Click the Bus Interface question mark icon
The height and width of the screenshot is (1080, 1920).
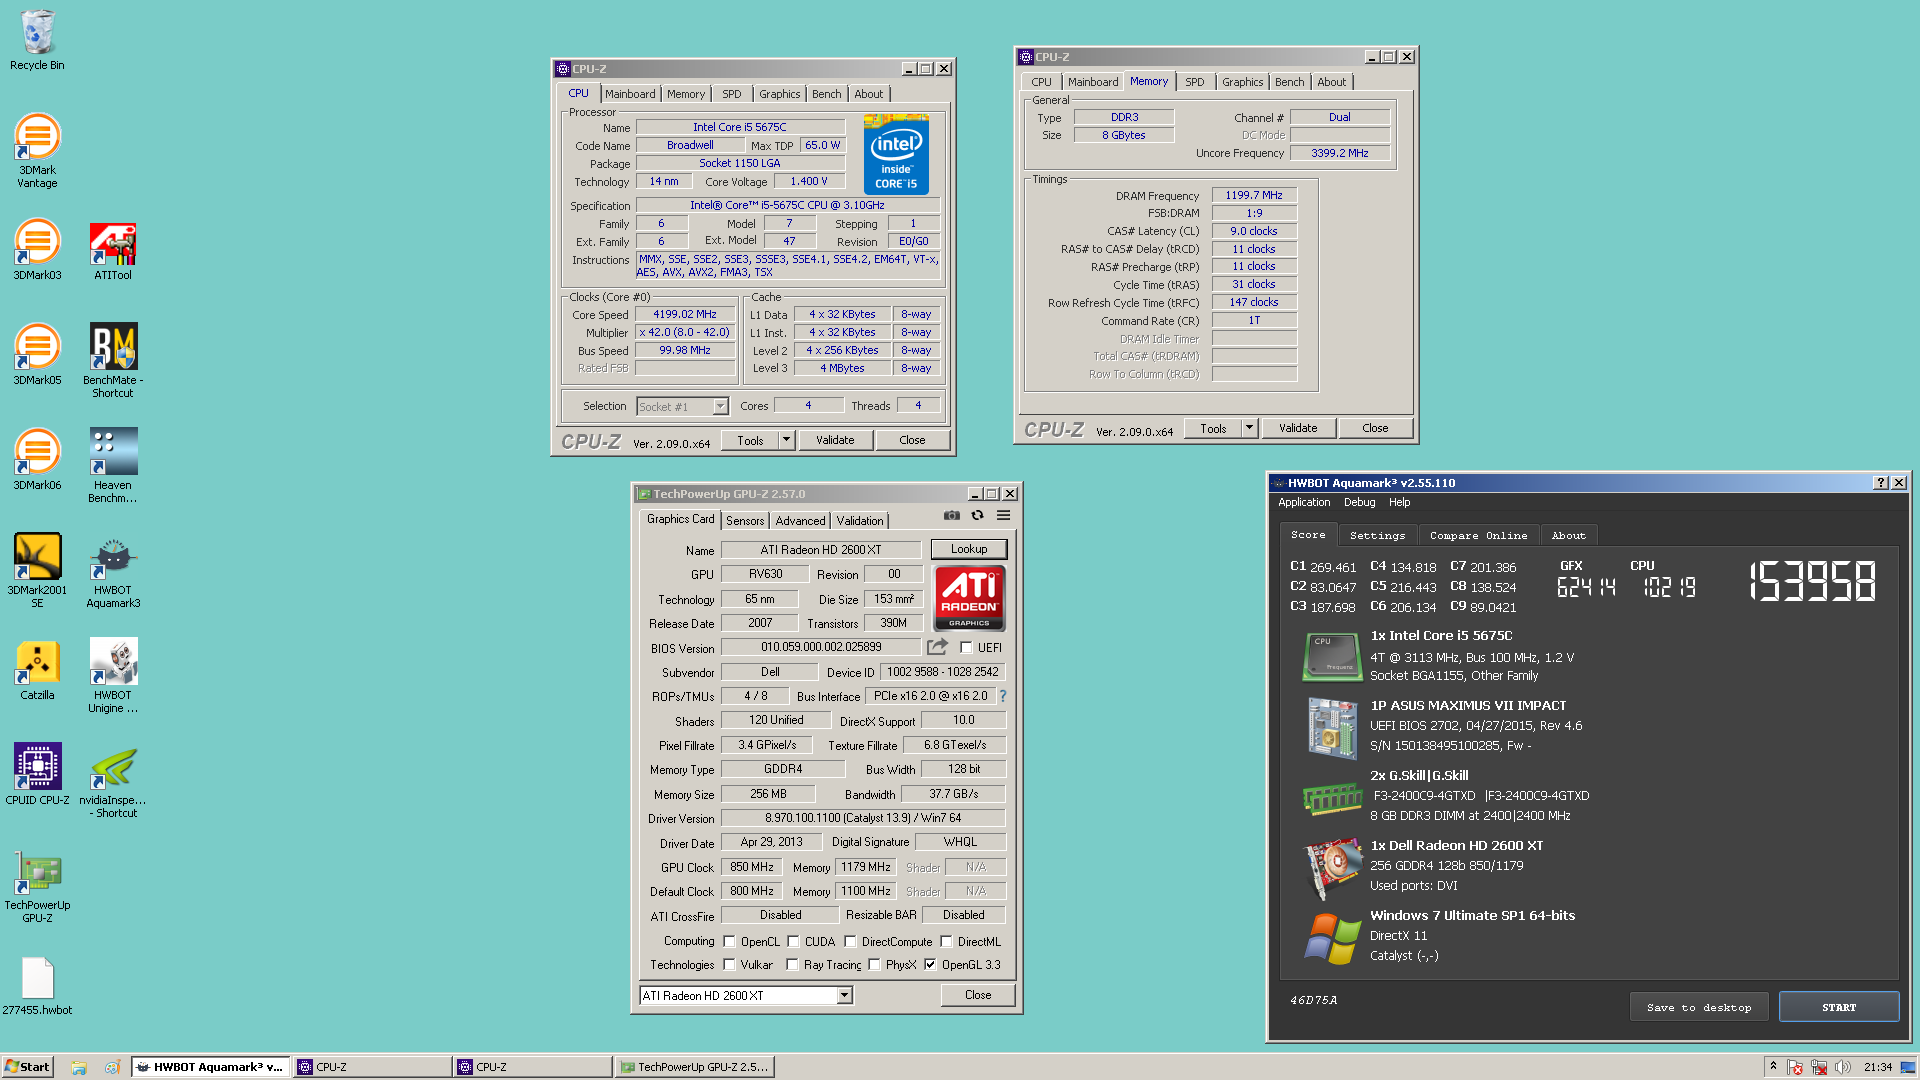click(1003, 696)
